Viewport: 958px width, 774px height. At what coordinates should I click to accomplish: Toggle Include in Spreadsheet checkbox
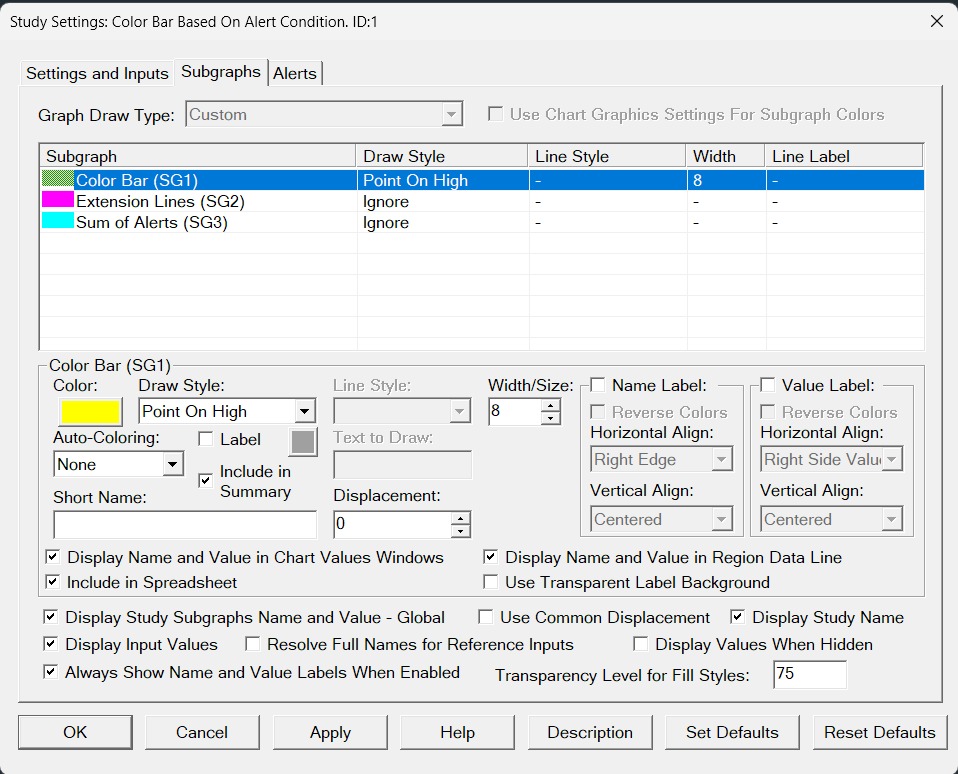pyautogui.click(x=53, y=582)
